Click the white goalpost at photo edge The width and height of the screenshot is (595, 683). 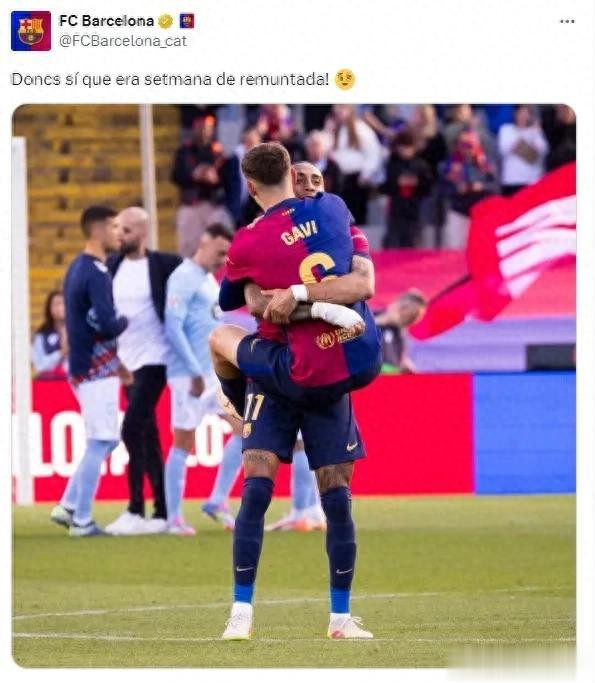(x=21, y=320)
